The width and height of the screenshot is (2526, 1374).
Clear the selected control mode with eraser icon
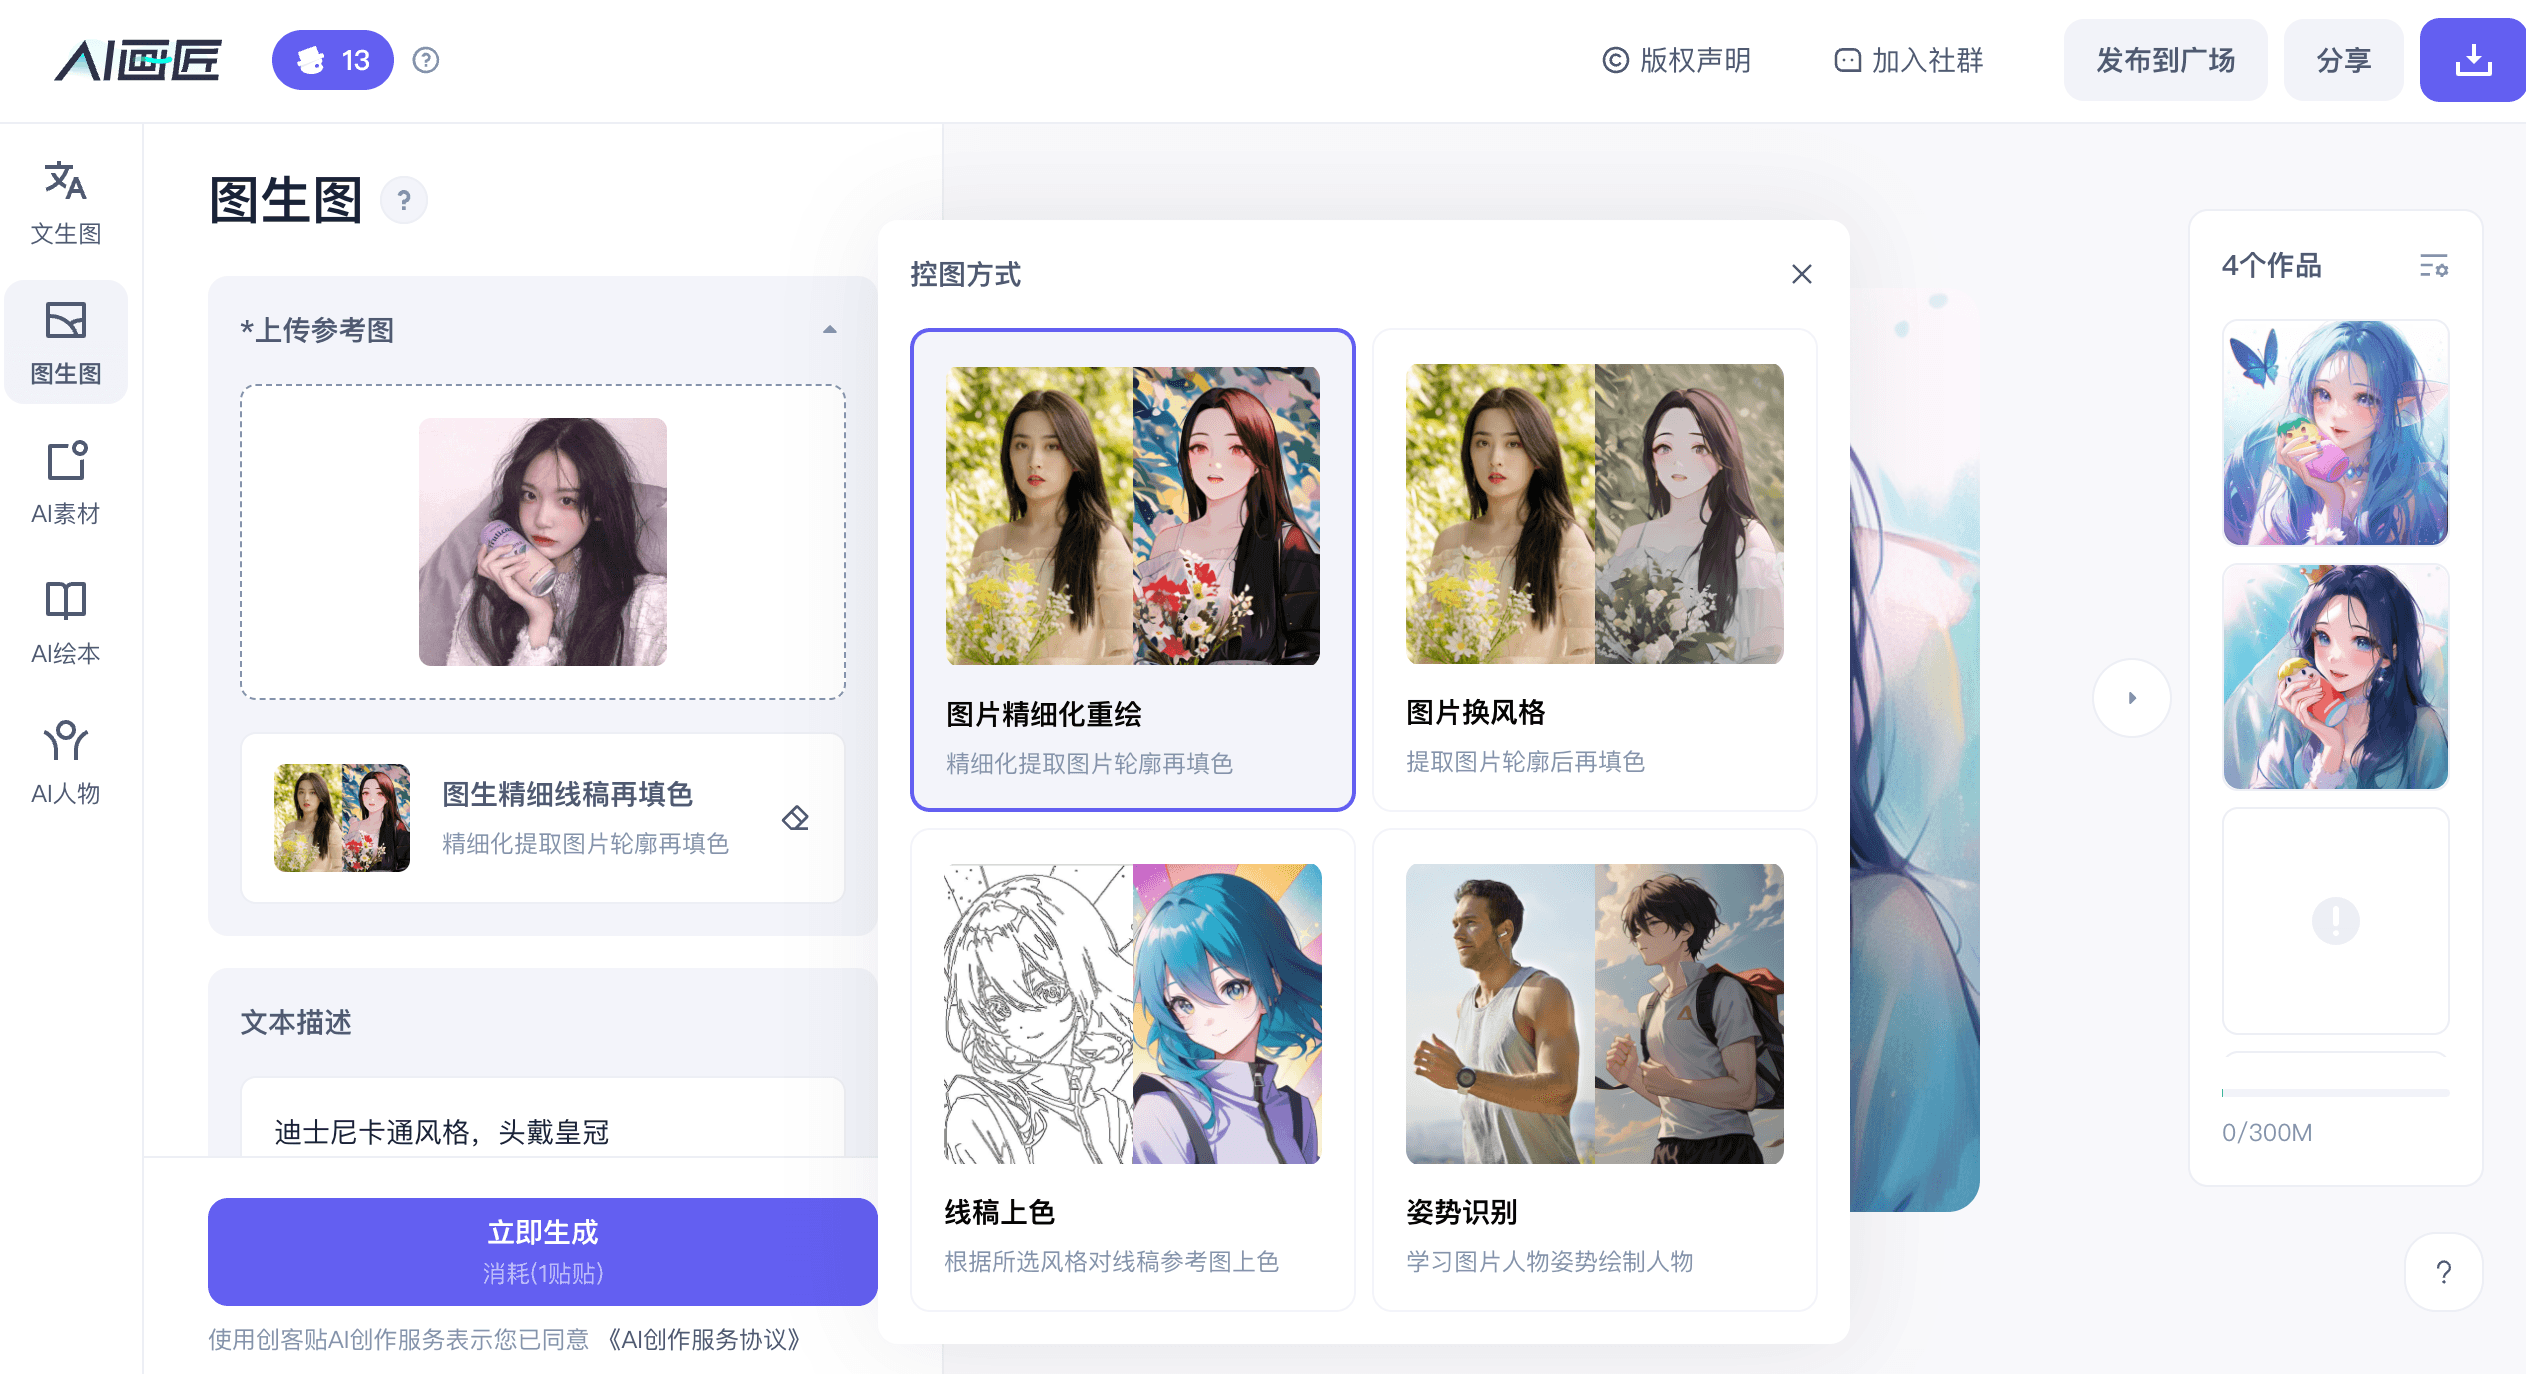coord(795,818)
